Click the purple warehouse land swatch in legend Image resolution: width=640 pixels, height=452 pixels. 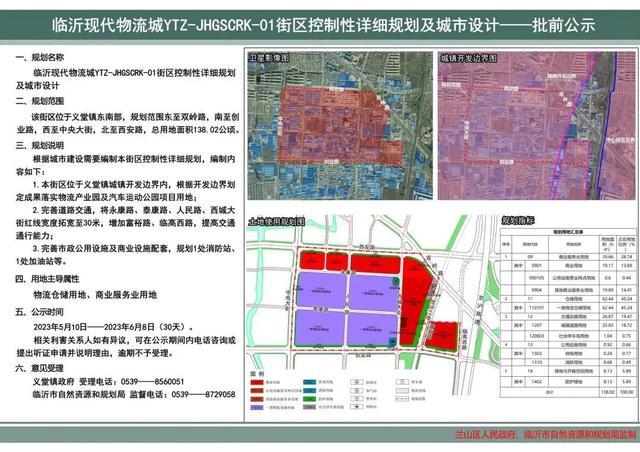(x=257, y=407)
